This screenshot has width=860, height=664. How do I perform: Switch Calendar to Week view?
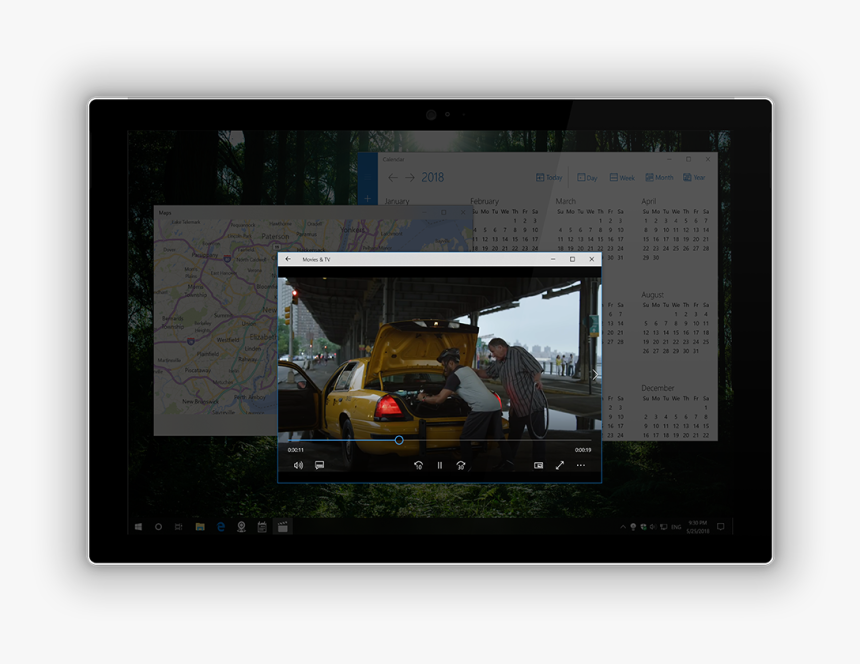(622, 178)
